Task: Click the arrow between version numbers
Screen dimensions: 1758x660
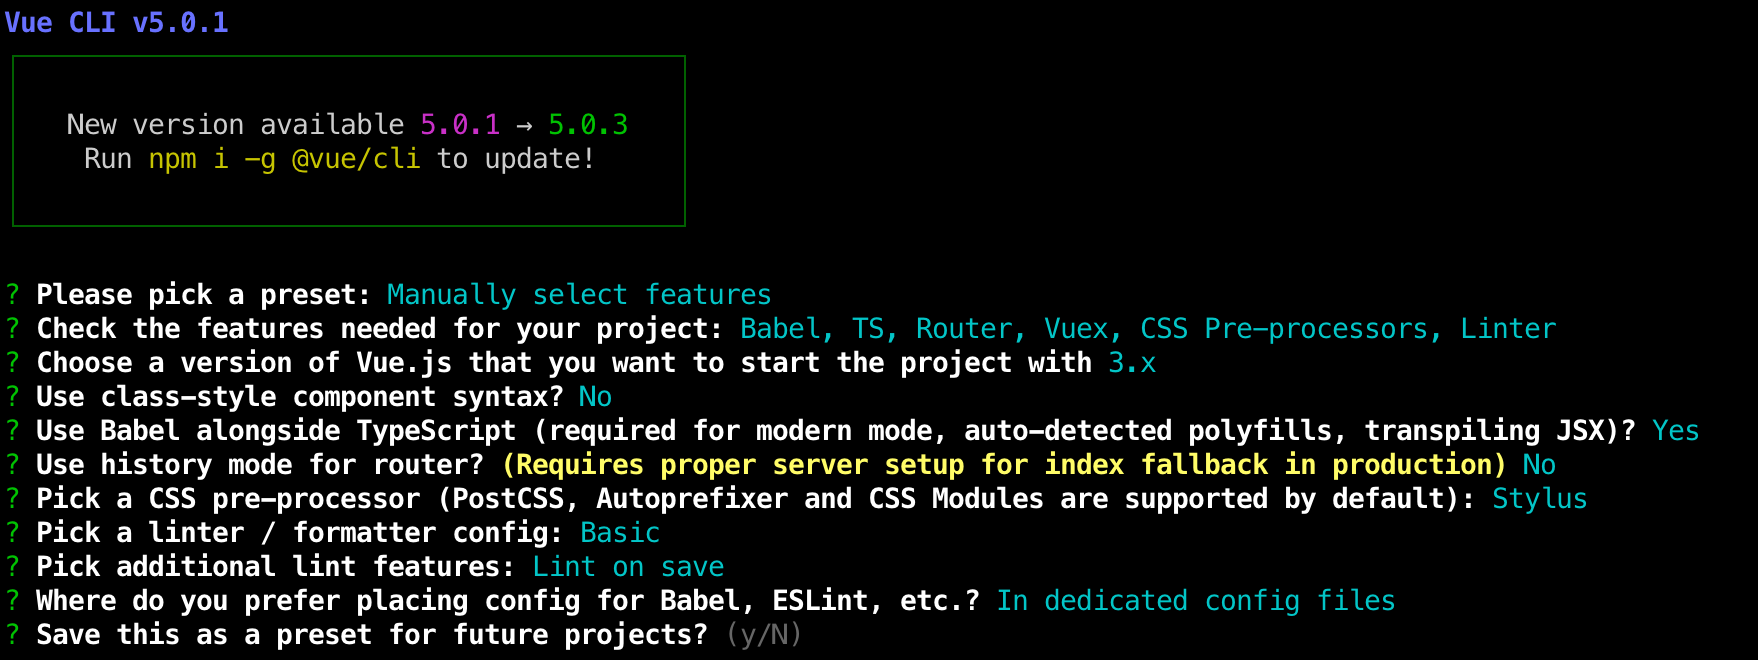Action: [x=524, y=126]
